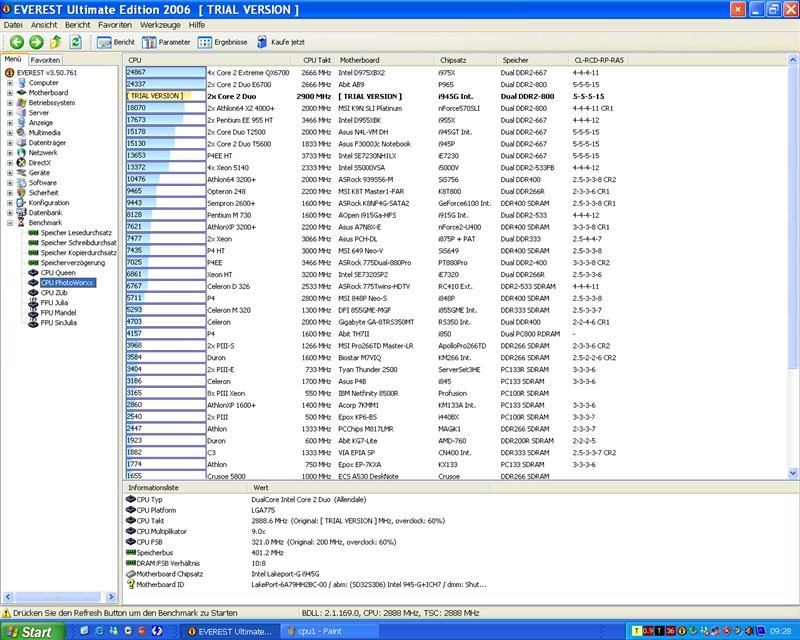This screenshot has height=640, width=800.
Task: Open the Werkzeuge menu
Action: point(160,25)
